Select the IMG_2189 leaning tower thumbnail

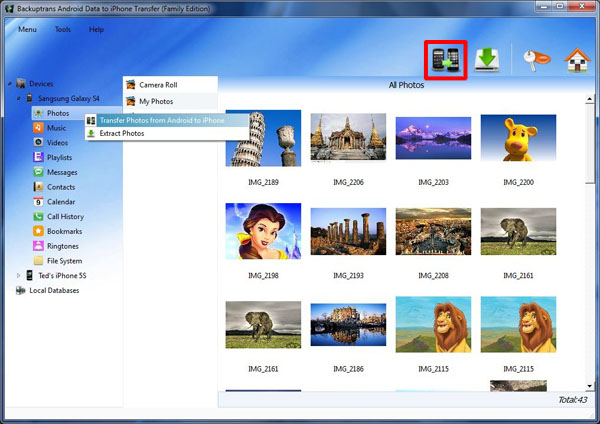[263, 138]
